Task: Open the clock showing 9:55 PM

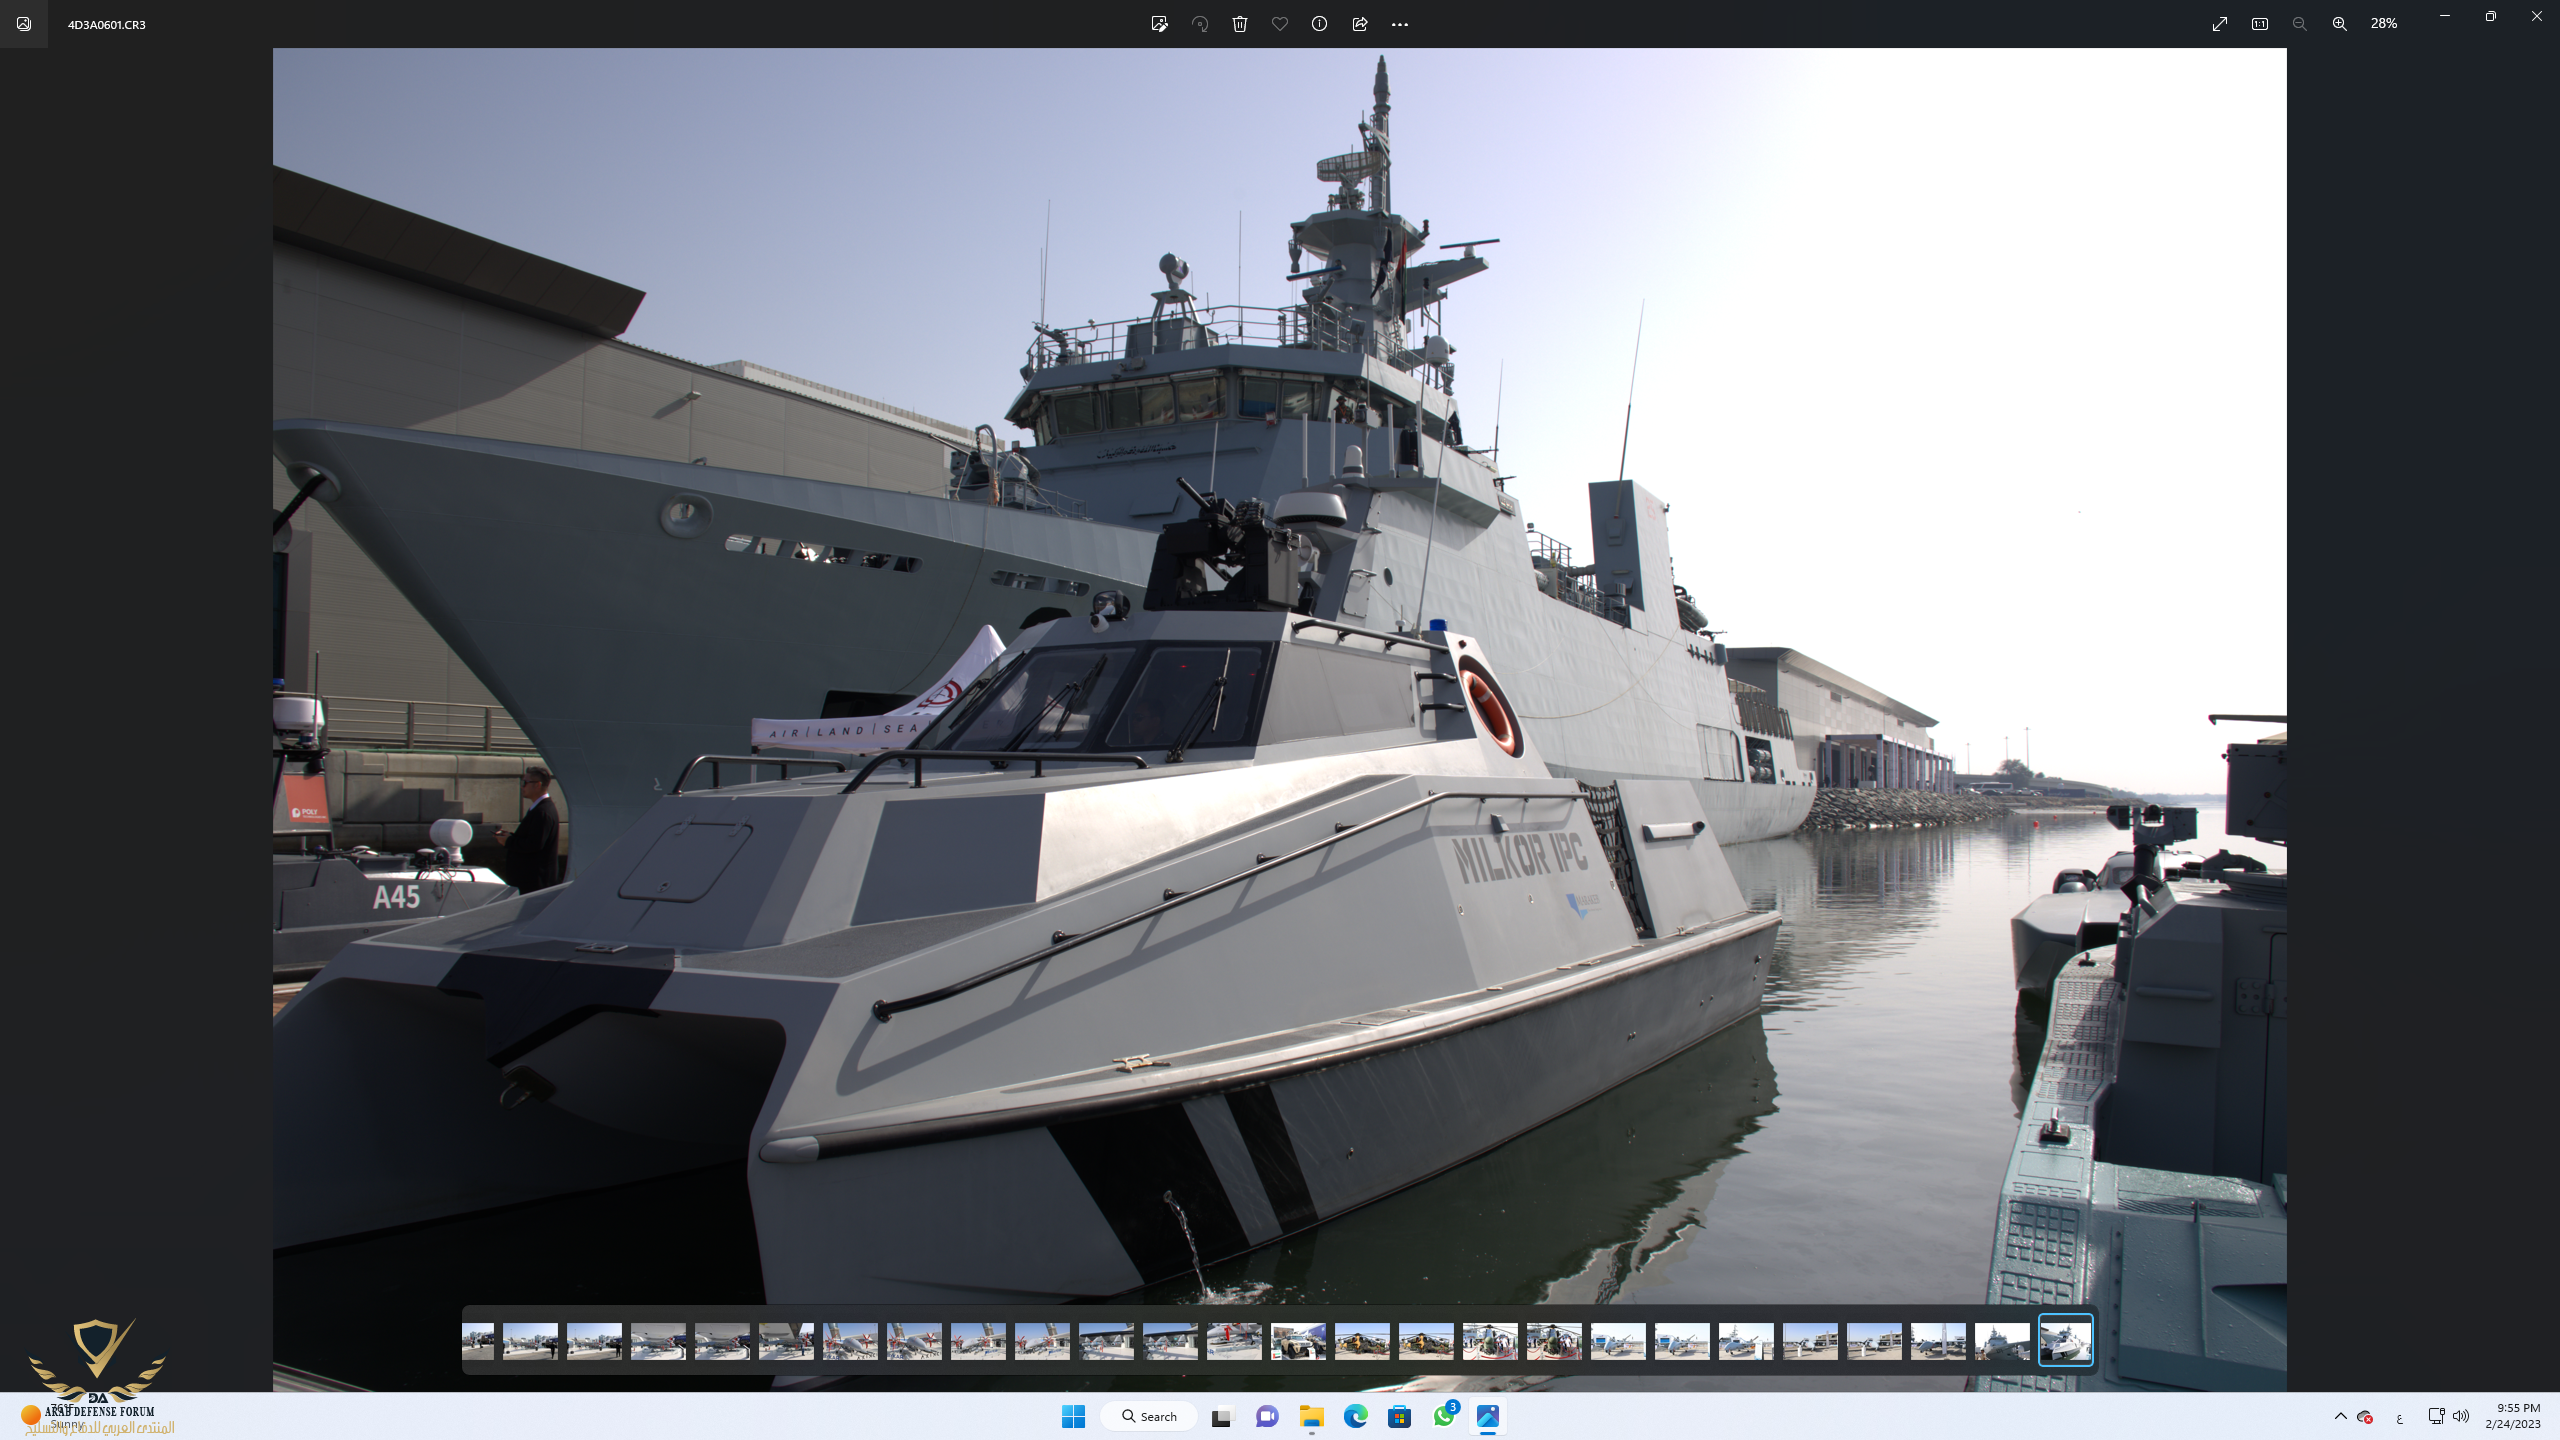Action: pos(2512,1416)
